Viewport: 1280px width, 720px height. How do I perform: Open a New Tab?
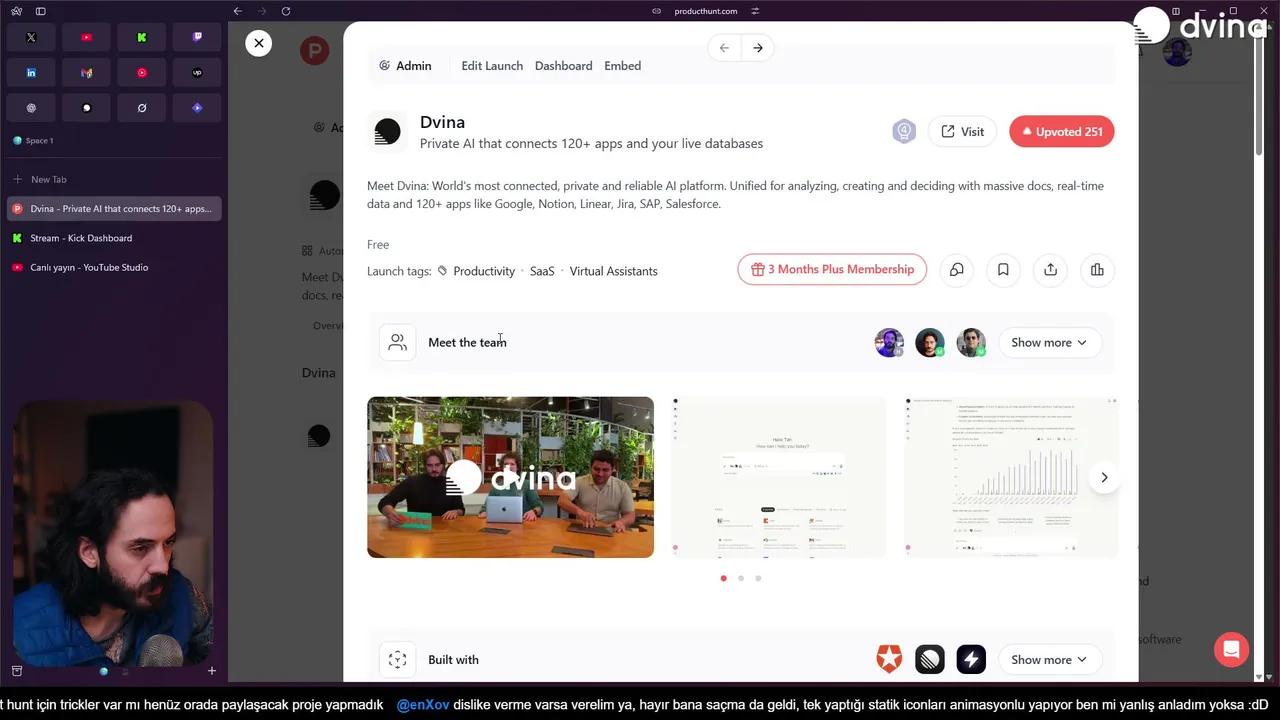(114, 179)
